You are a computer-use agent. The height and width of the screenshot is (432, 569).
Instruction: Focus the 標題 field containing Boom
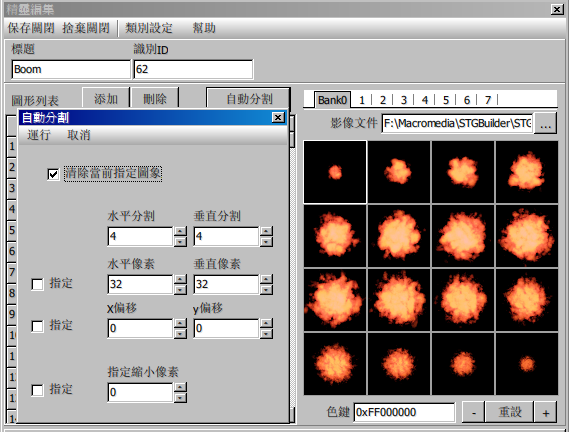point(71,69)
